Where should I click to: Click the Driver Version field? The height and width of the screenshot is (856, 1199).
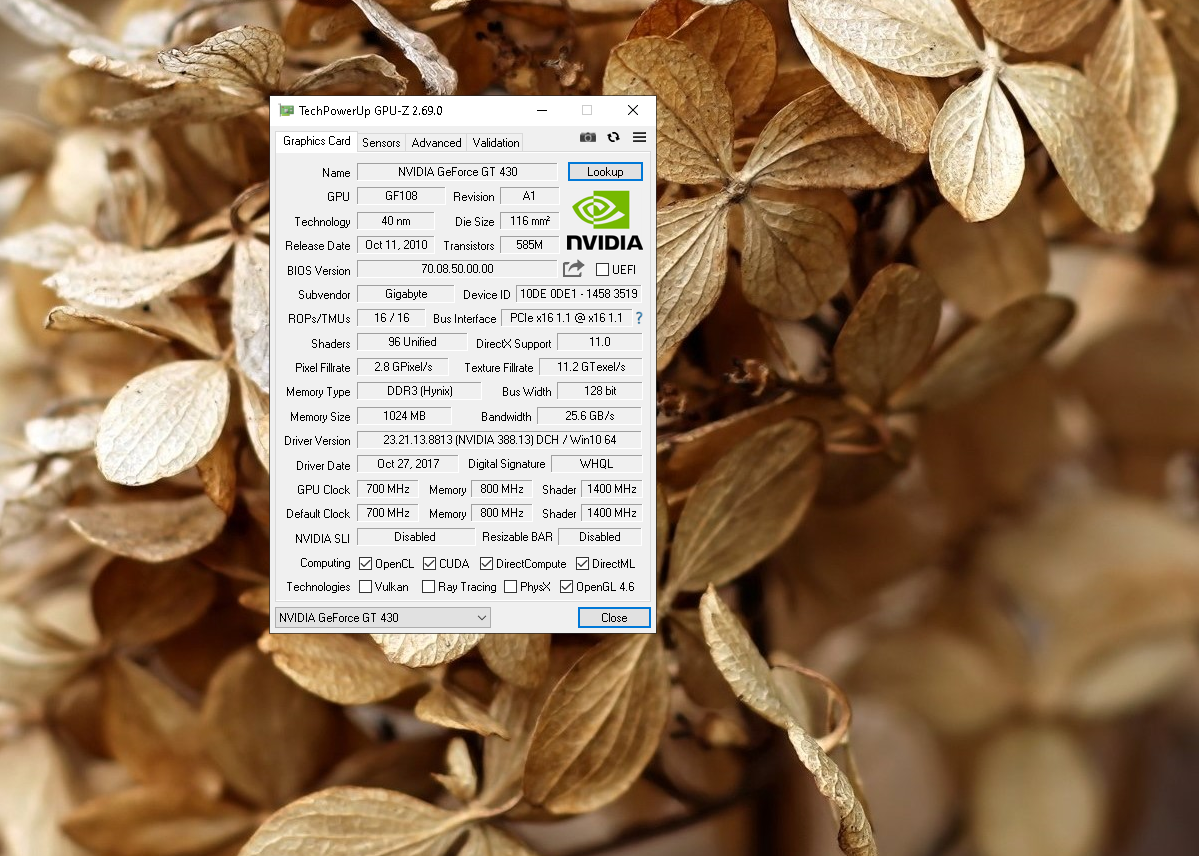[x=498, y=440]
